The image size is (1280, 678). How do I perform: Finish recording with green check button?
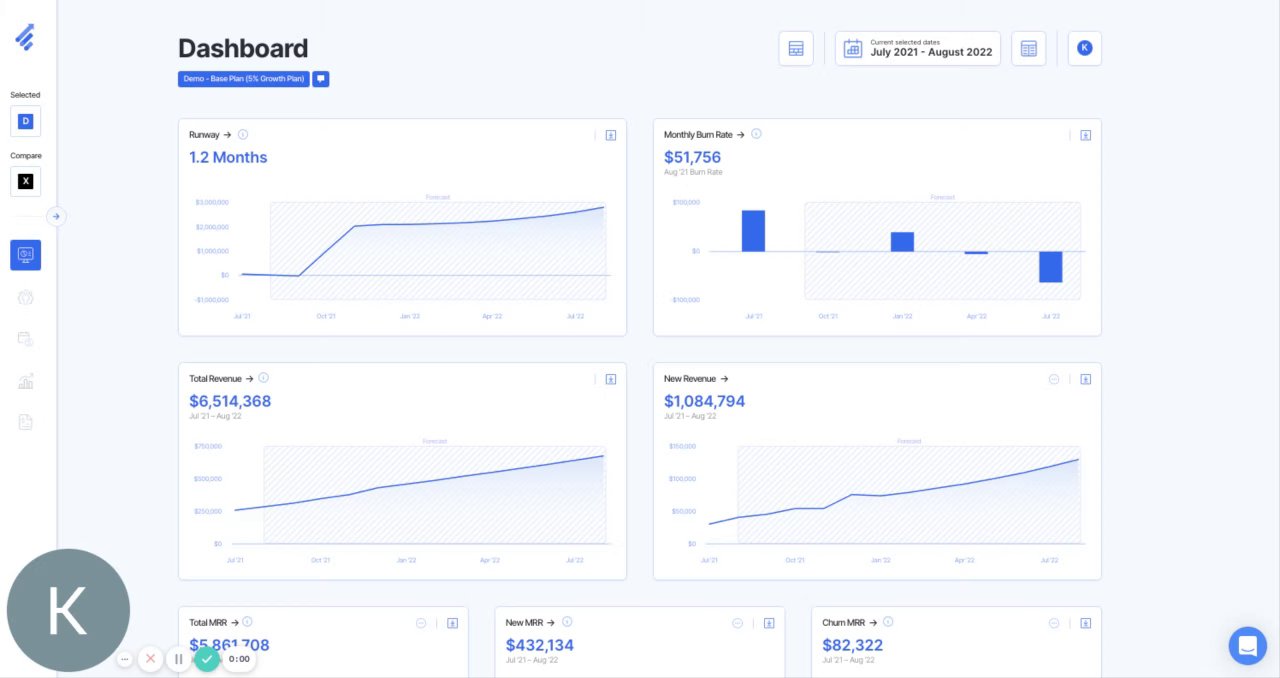(x=207, y=659)
